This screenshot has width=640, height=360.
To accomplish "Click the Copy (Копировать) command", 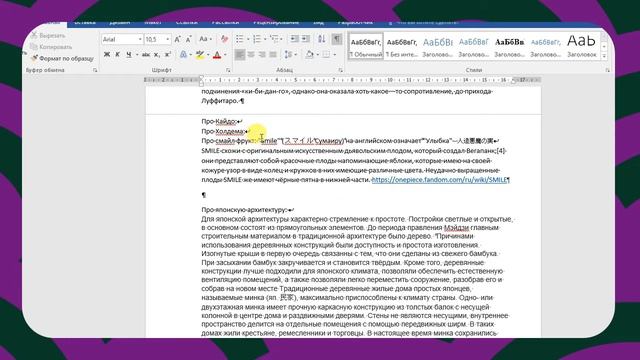I will click(51, 47).
